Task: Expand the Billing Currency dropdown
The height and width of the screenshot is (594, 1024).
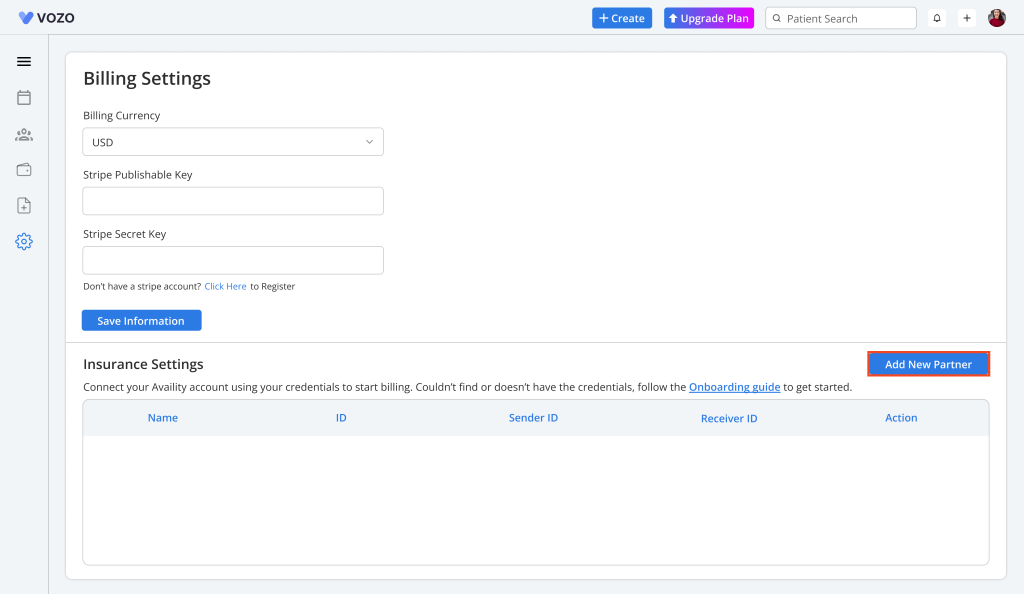Action: [233, 142]
